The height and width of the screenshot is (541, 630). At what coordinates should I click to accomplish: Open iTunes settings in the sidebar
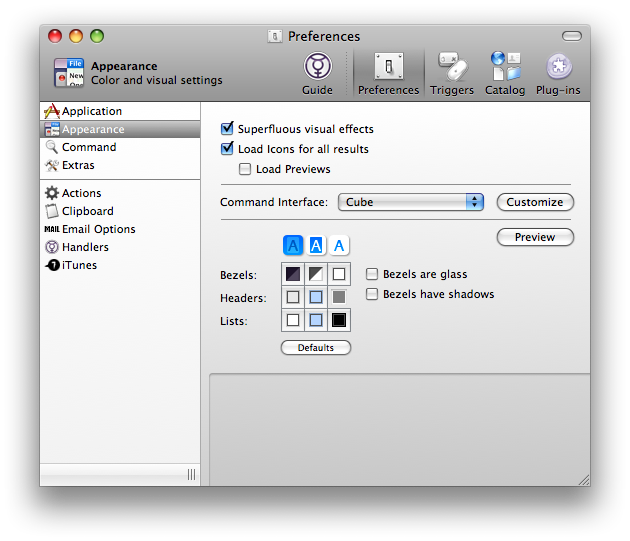coord(120,265)
